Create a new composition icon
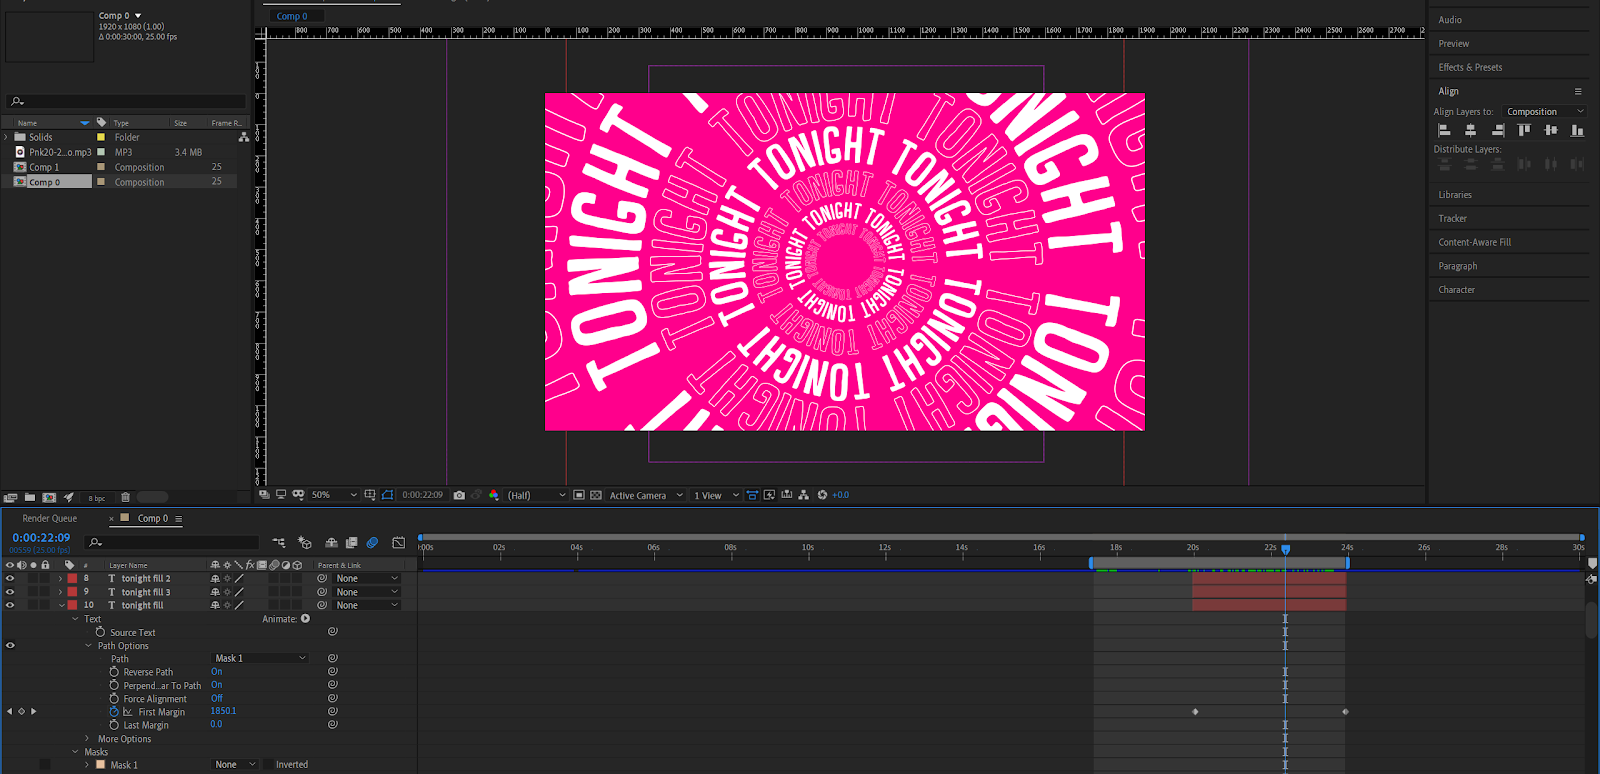1600x774 pixels. tap(49, 497)
